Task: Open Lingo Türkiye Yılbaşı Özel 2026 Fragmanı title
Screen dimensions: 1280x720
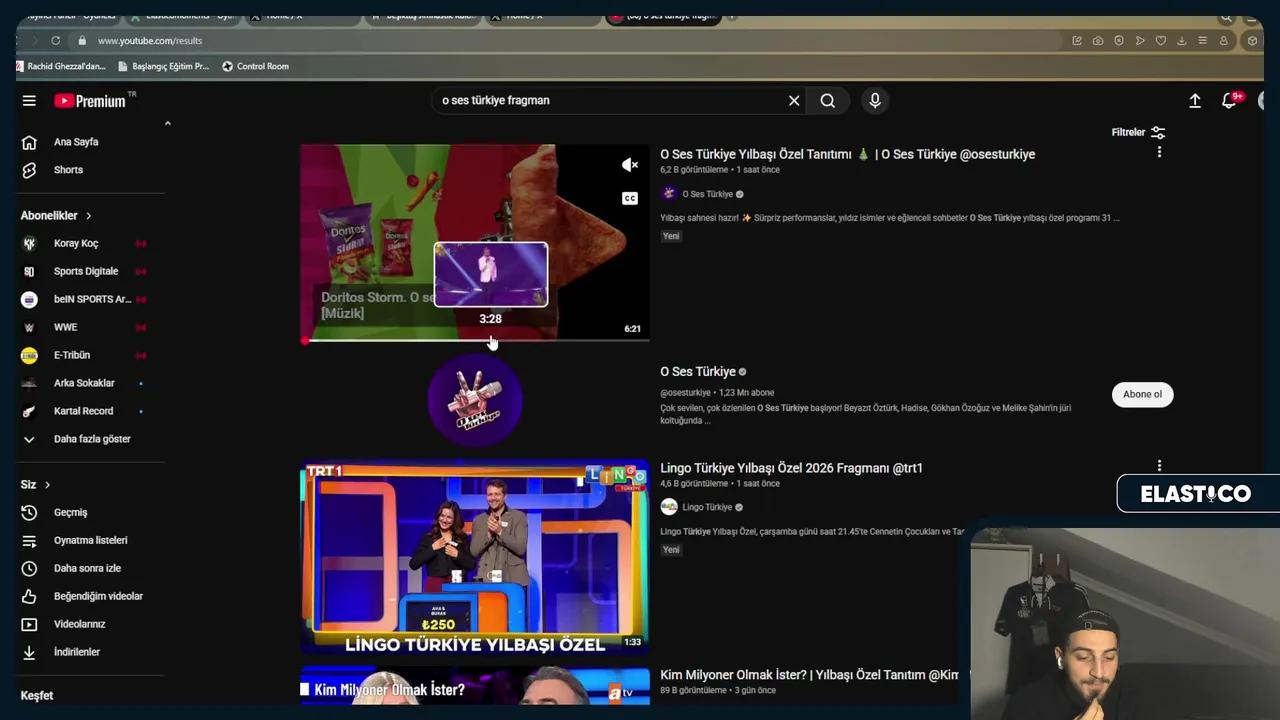Action: click(791, 468)
